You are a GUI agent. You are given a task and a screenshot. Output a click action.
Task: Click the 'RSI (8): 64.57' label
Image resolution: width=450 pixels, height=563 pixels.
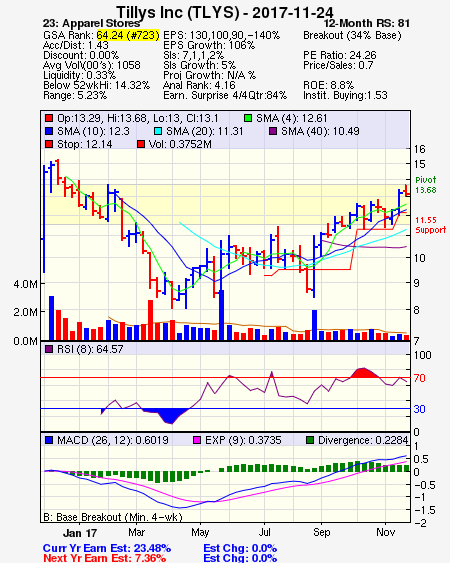click(90, 349)
